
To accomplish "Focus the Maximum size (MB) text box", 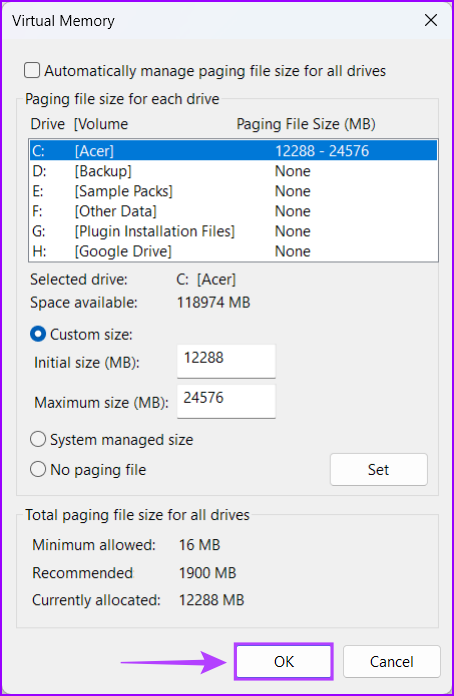I will [226, 401].
